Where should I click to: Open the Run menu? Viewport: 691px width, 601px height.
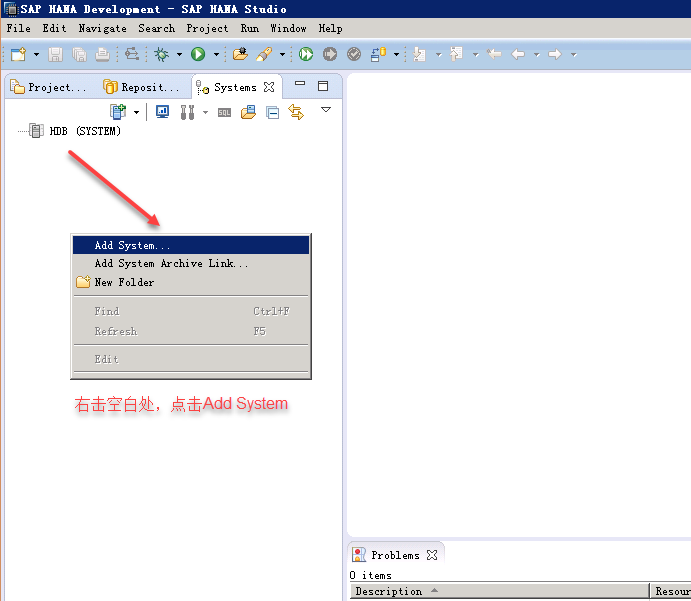249,28
